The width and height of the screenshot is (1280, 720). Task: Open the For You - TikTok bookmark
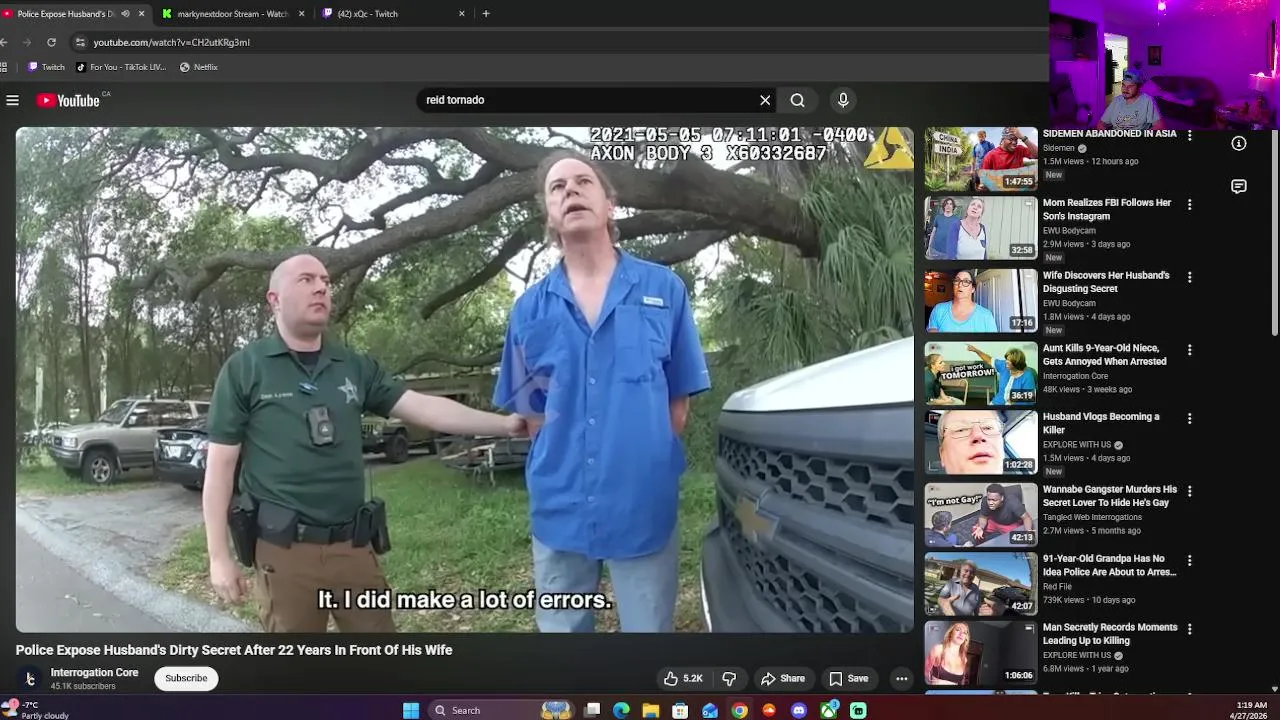(x=121, y=67)
